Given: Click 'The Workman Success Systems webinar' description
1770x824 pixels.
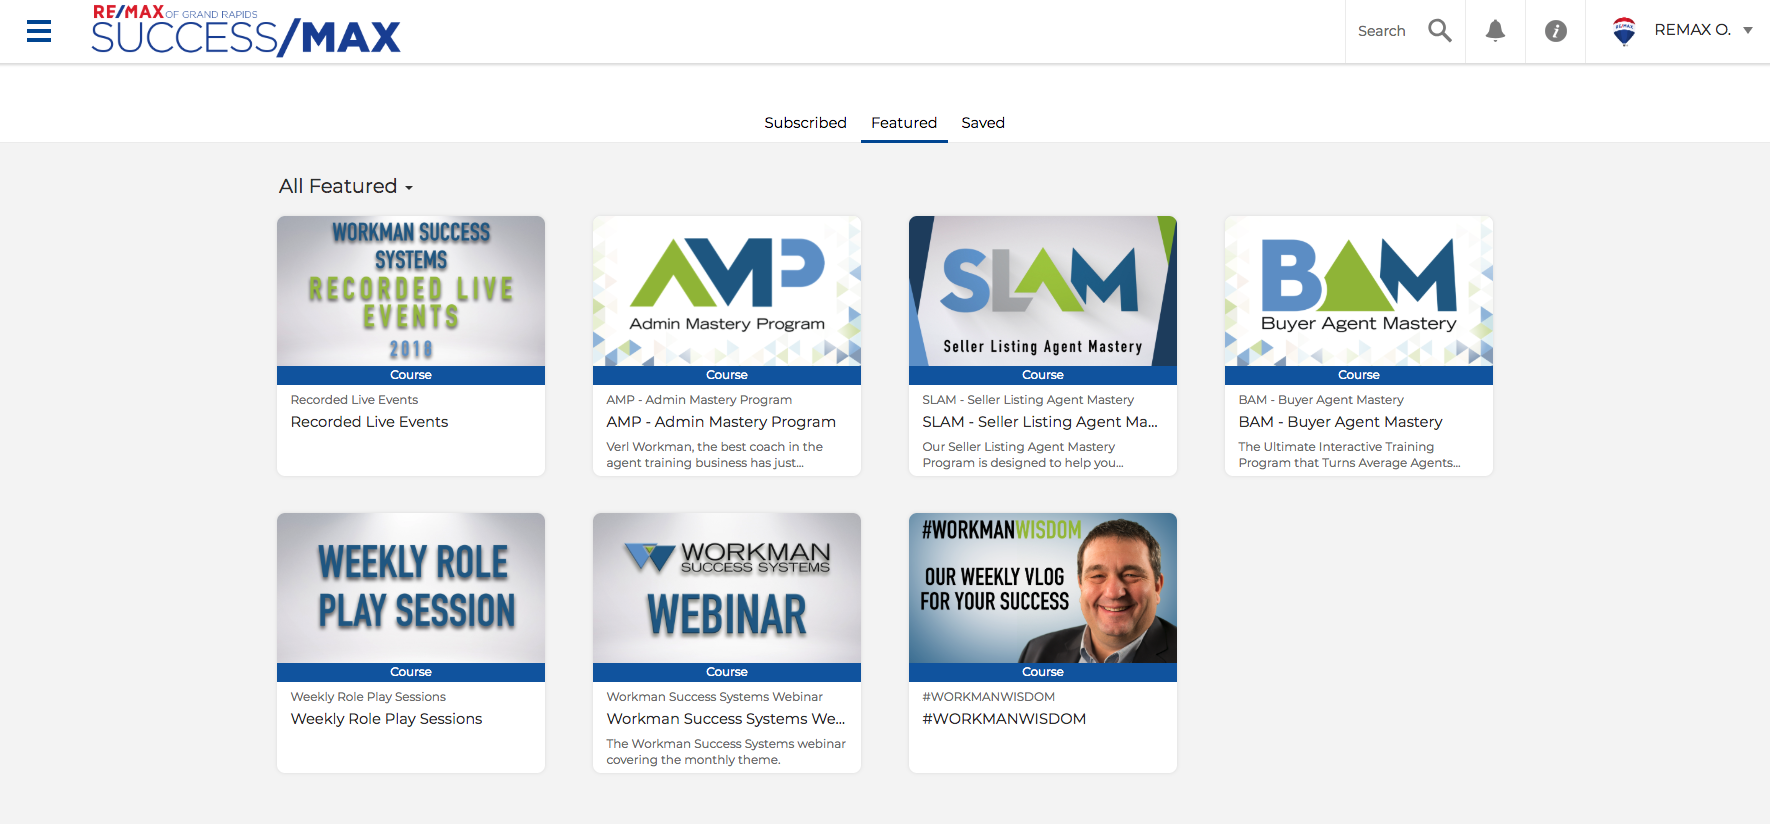Looking at the screenshot, I should click(x=726, y=752).
